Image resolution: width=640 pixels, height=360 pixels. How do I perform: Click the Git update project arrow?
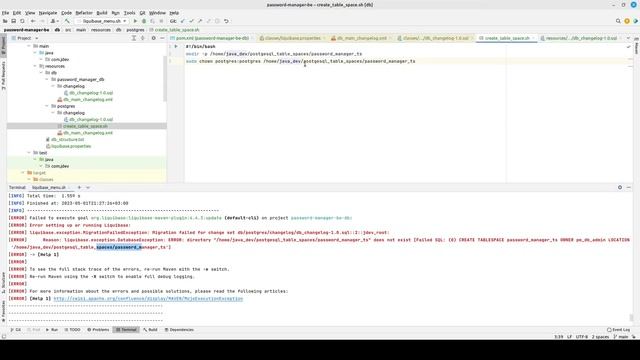[x=182, y=21]
